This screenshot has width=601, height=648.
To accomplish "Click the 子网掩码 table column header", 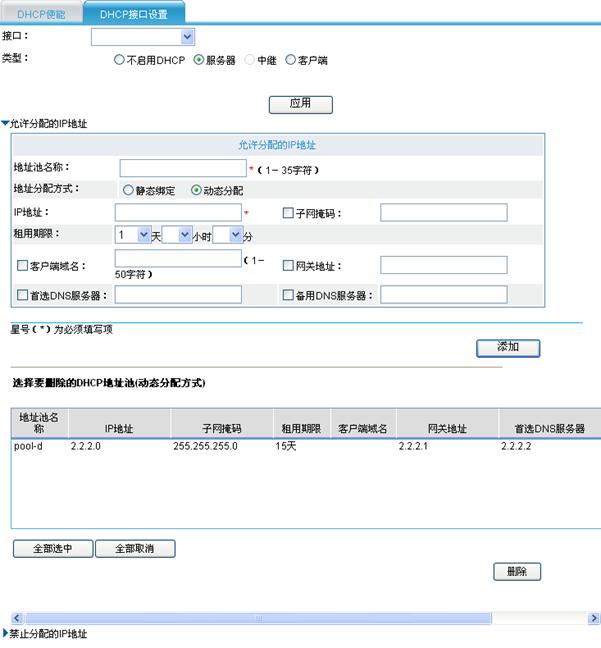I will click(x=222, y=423).
